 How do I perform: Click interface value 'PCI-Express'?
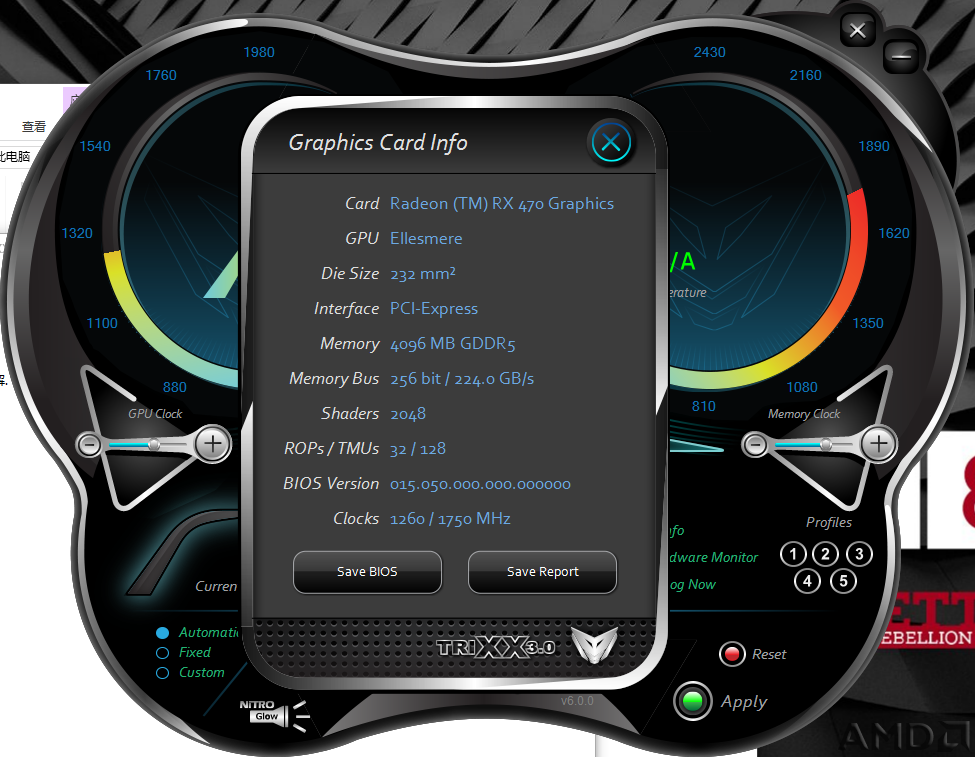click(x=434, y=309)
